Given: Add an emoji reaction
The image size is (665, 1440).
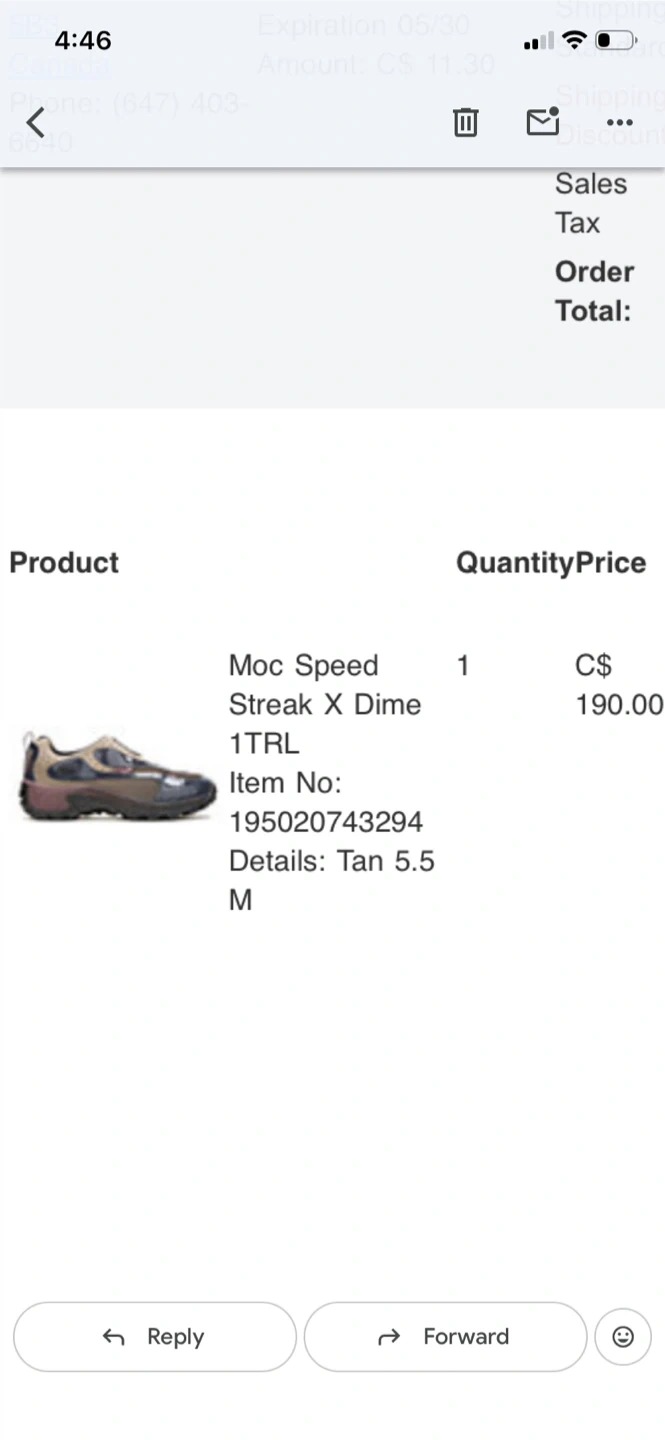Looking at the screenshot, I should tap(622, 1337).
